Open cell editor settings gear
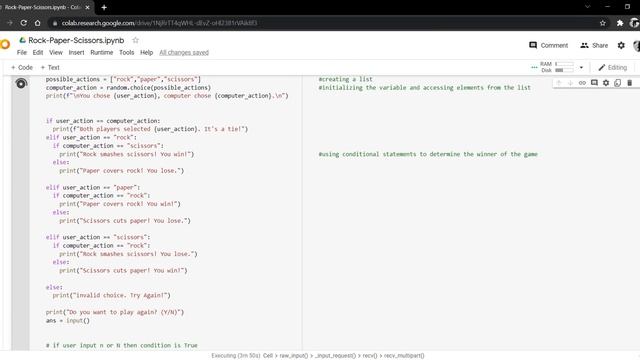This screenshot has width=640, height=360. tap(606, 83)
